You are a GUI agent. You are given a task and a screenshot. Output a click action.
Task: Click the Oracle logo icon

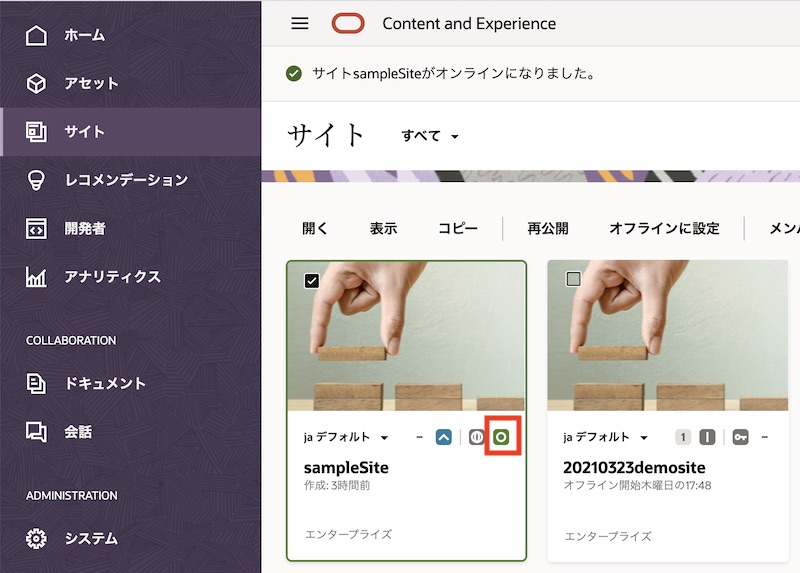(x=348, y=24)
